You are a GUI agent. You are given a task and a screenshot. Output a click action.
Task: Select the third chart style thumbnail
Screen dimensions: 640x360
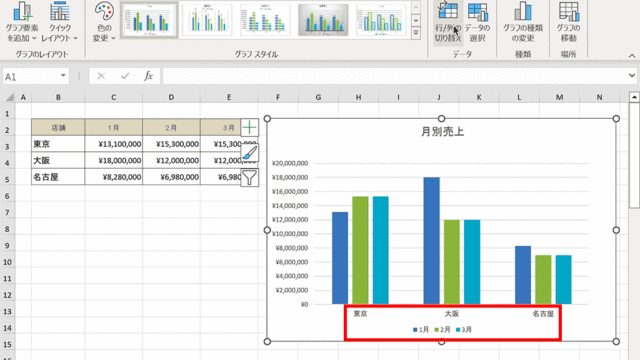pos(265,20)
